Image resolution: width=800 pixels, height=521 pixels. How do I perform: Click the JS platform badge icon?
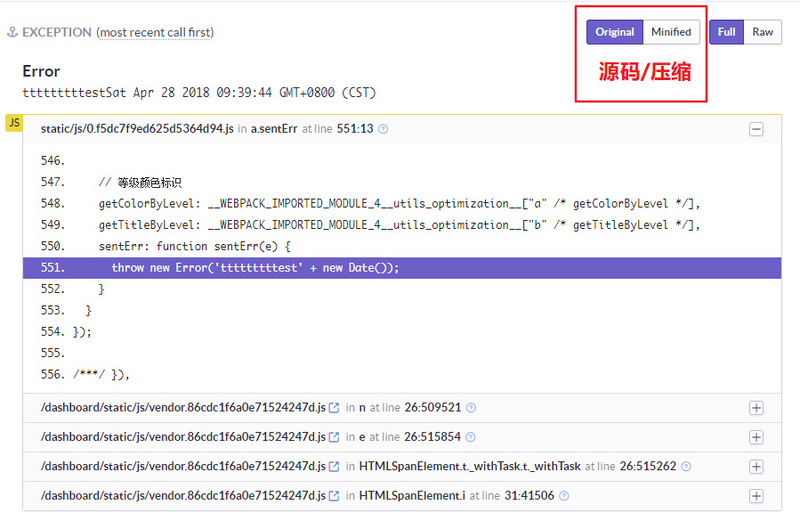coord(14,123)
